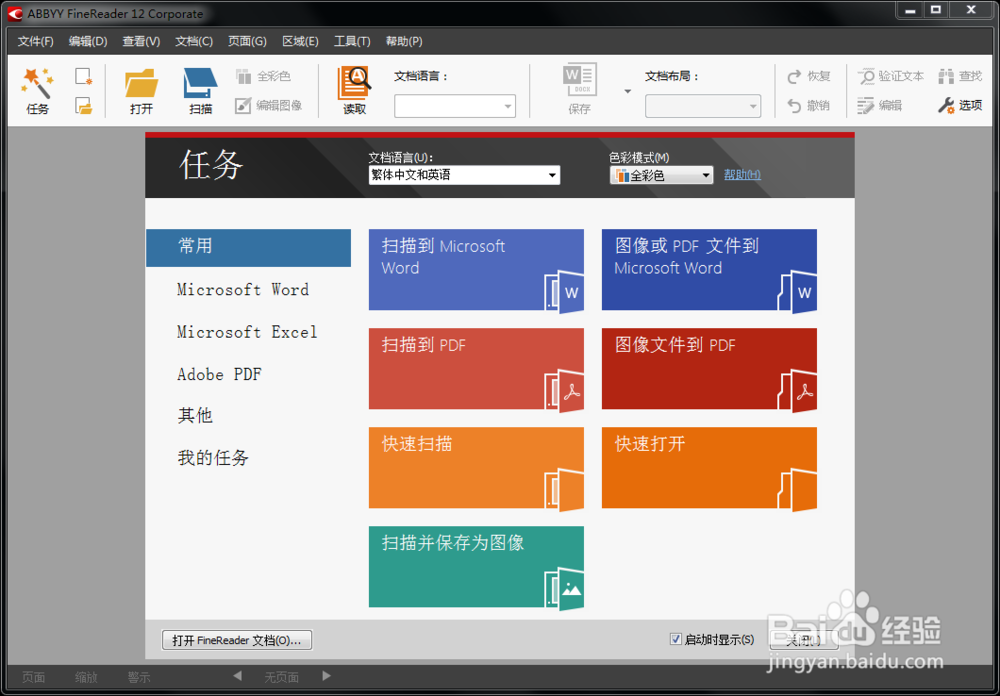Start Quick Open (快速打开) tile
The image size is (1000, 696).
point(709,468)
